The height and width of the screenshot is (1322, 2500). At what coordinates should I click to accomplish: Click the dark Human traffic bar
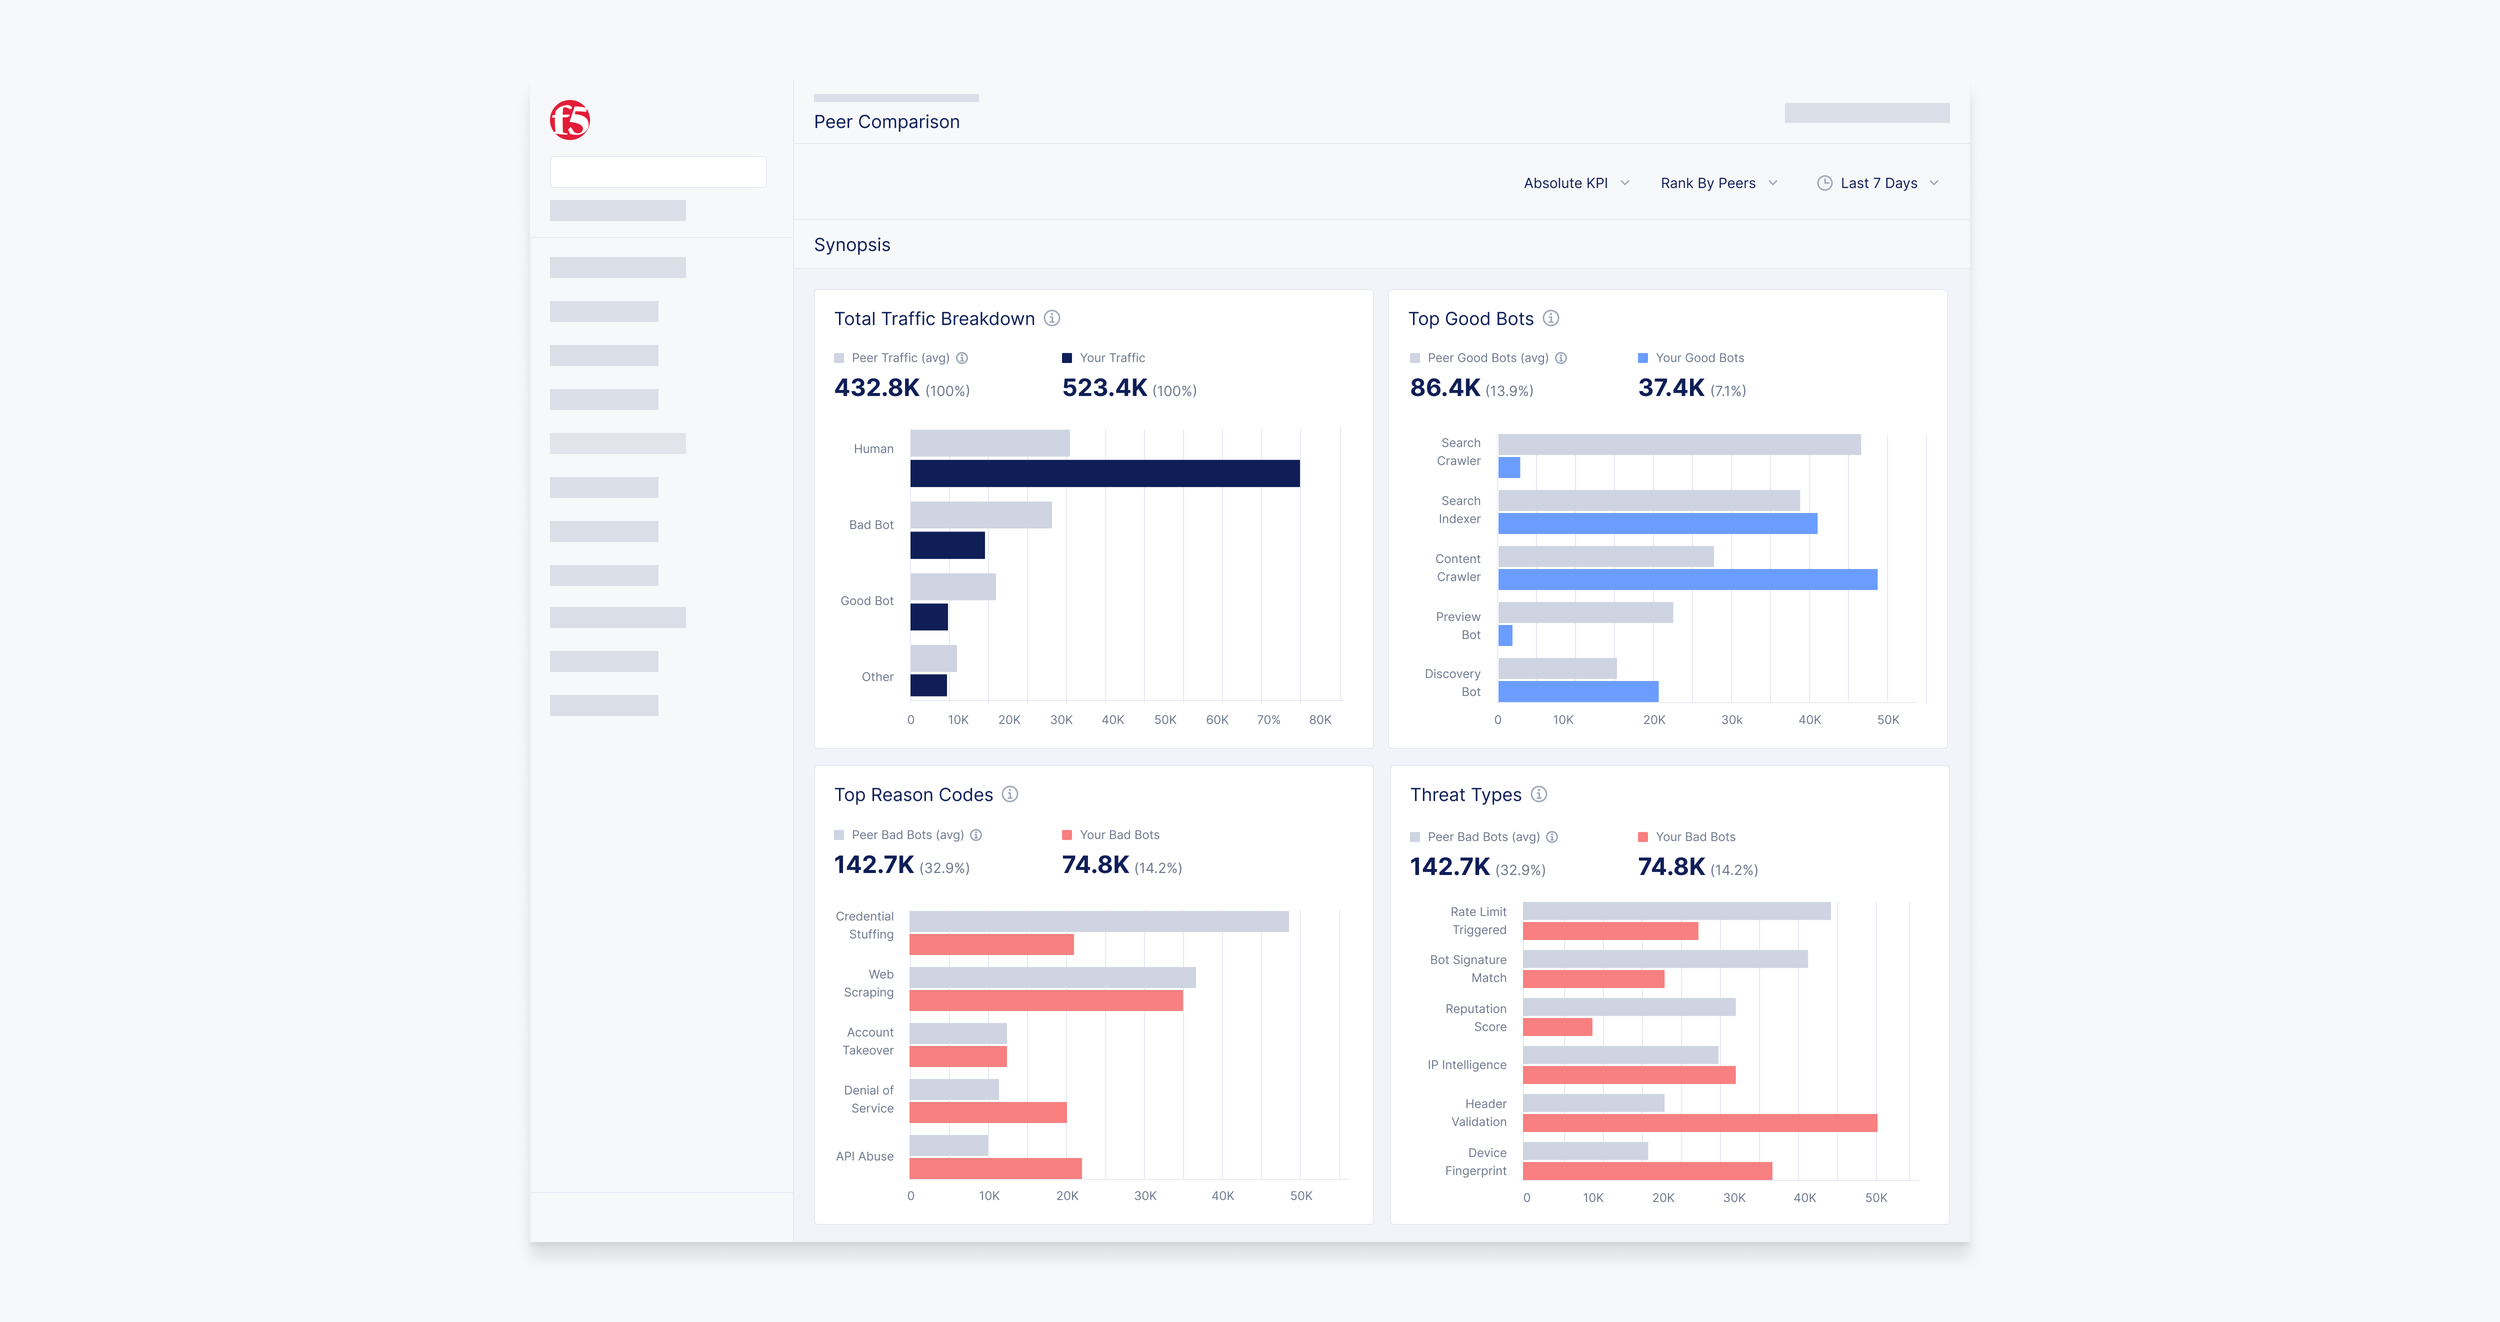pos(1105,474)
